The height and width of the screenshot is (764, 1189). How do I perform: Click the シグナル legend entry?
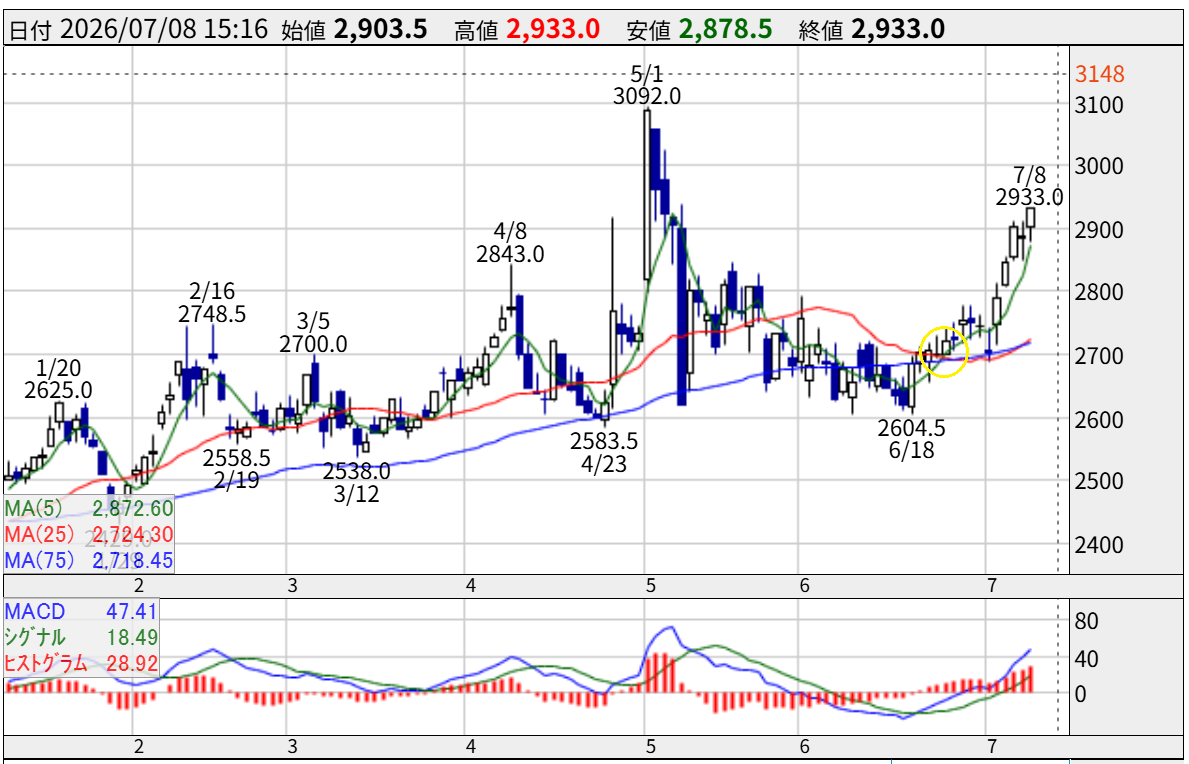(82, 637)
